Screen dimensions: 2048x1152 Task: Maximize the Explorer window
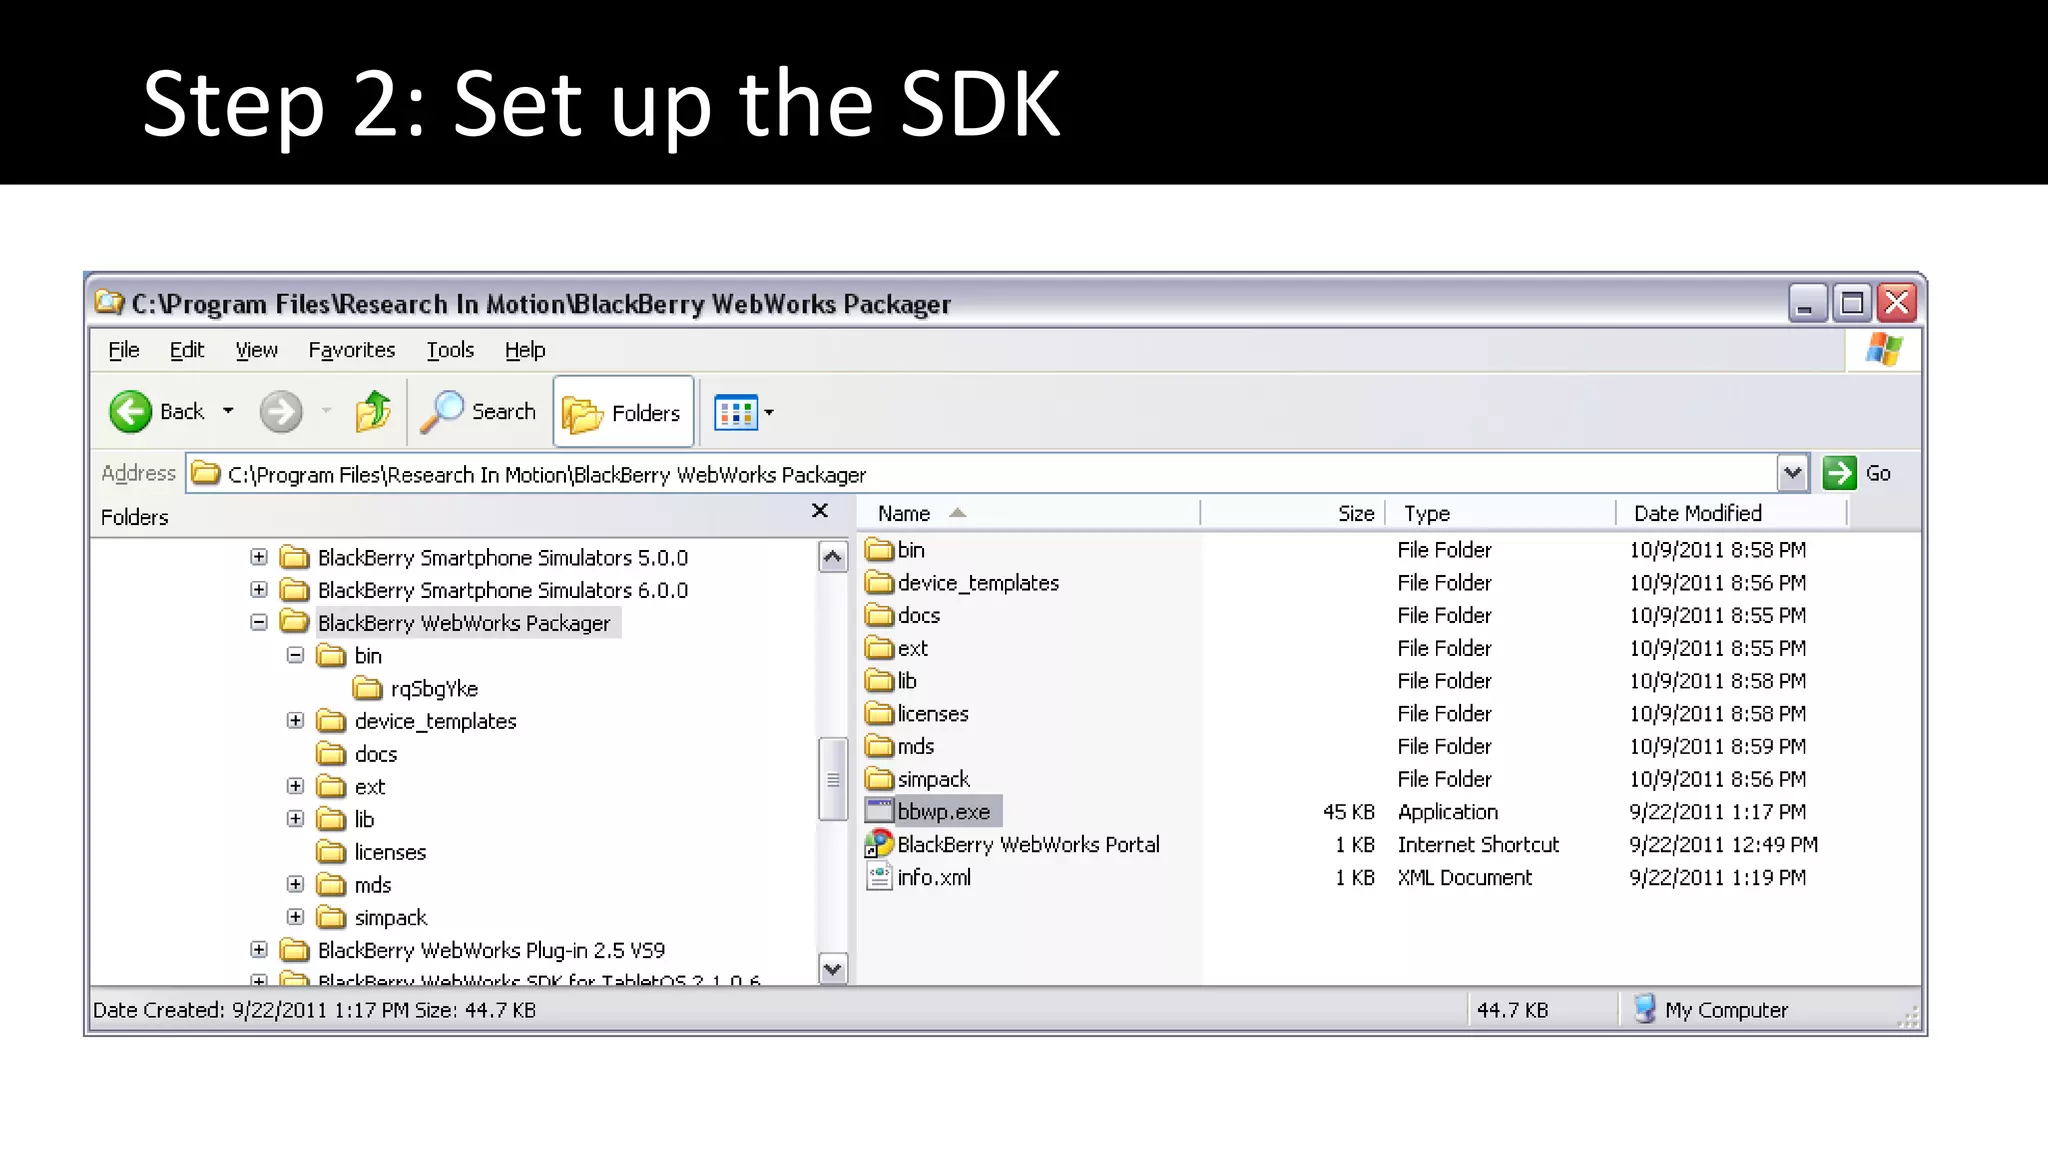pyautogui.click(x=1852, y=302)
